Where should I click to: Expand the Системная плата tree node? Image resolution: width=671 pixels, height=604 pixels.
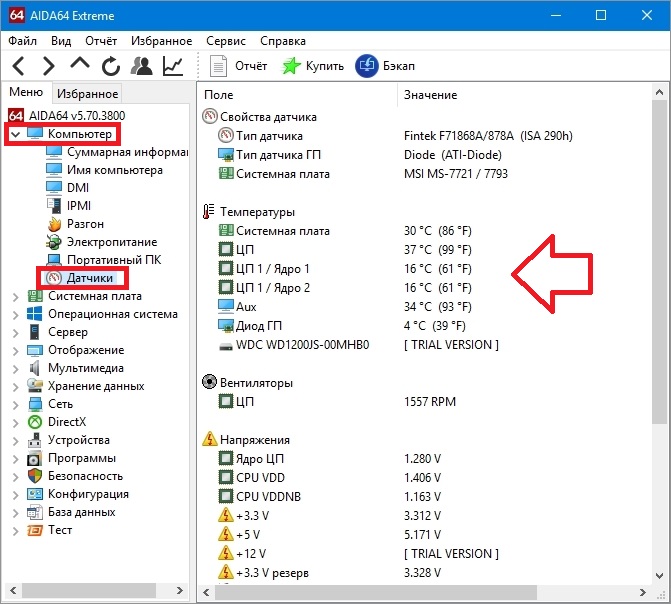coord(15,296)
